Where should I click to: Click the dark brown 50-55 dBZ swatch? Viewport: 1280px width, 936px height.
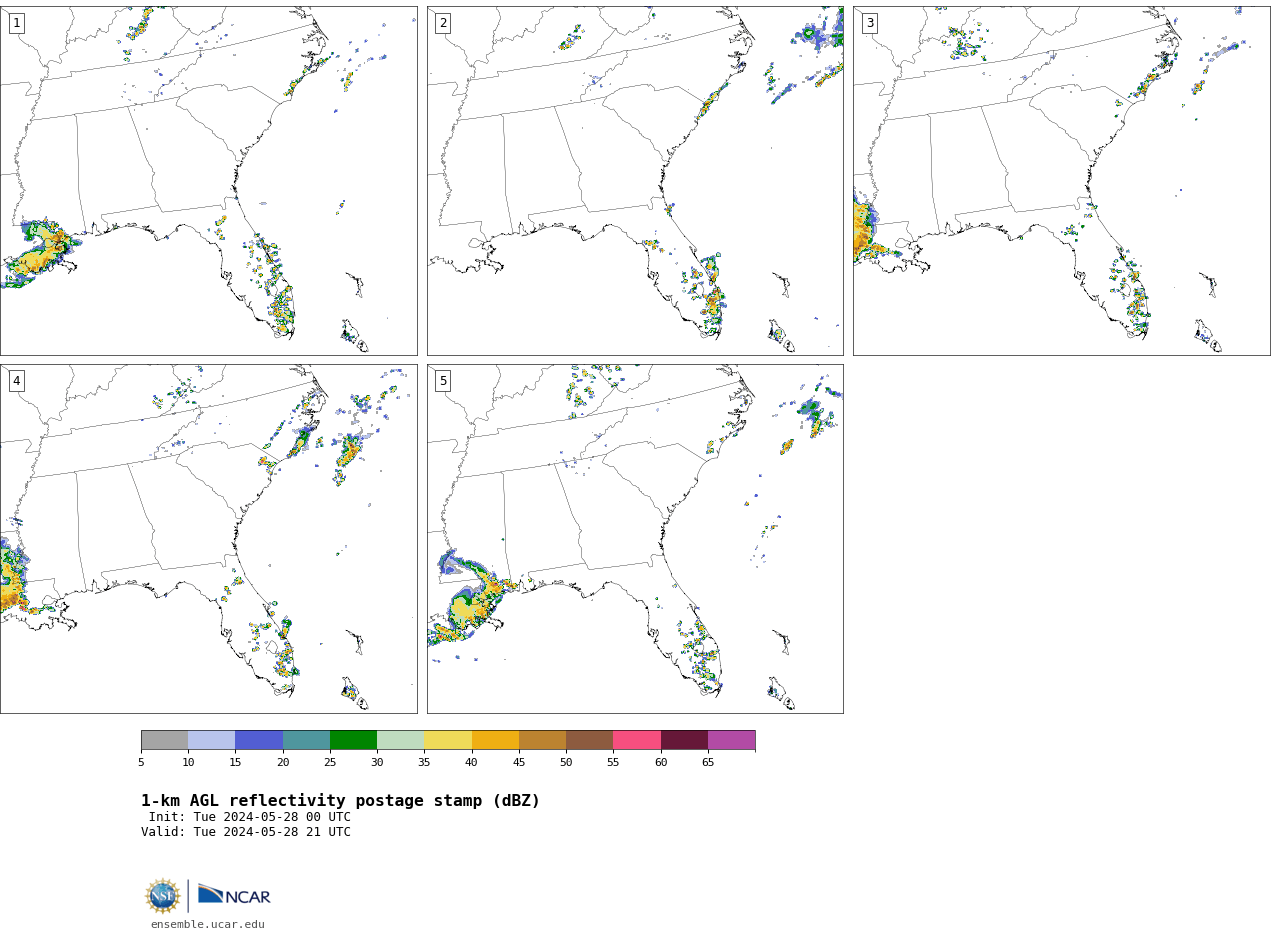[x=590, y=740]
